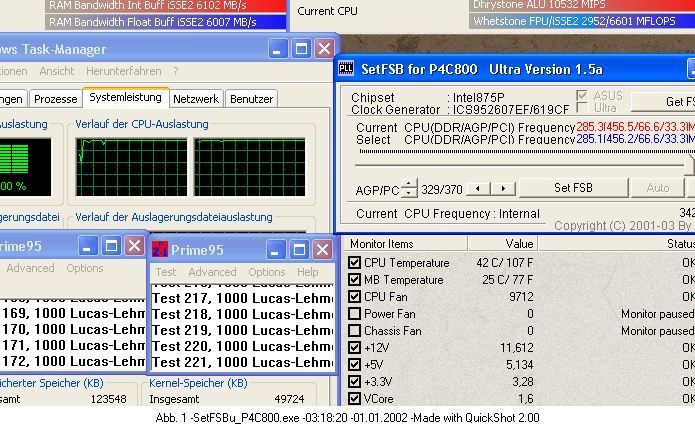
Task: Click the Kernel-Speicher Insgesamt value 49724
Action: coord(289,399)
